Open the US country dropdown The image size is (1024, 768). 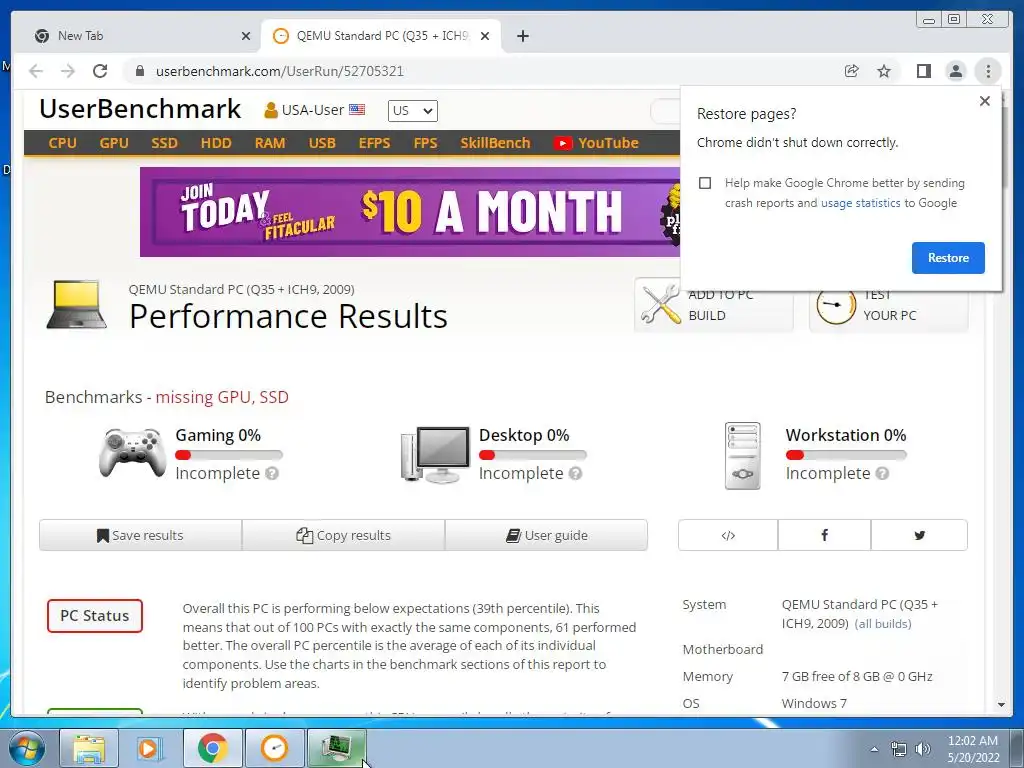(x=413, y=111)
